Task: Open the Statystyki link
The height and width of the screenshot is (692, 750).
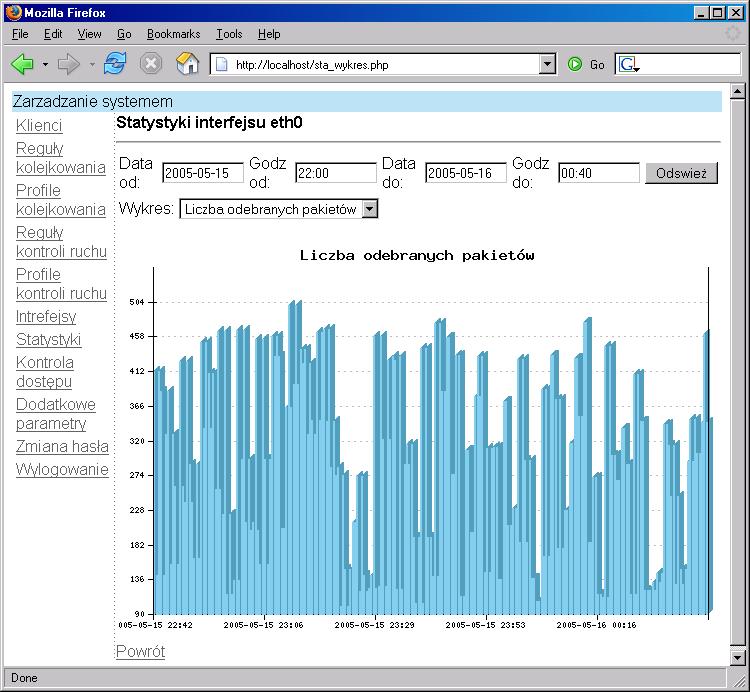Action: point(48,340)
